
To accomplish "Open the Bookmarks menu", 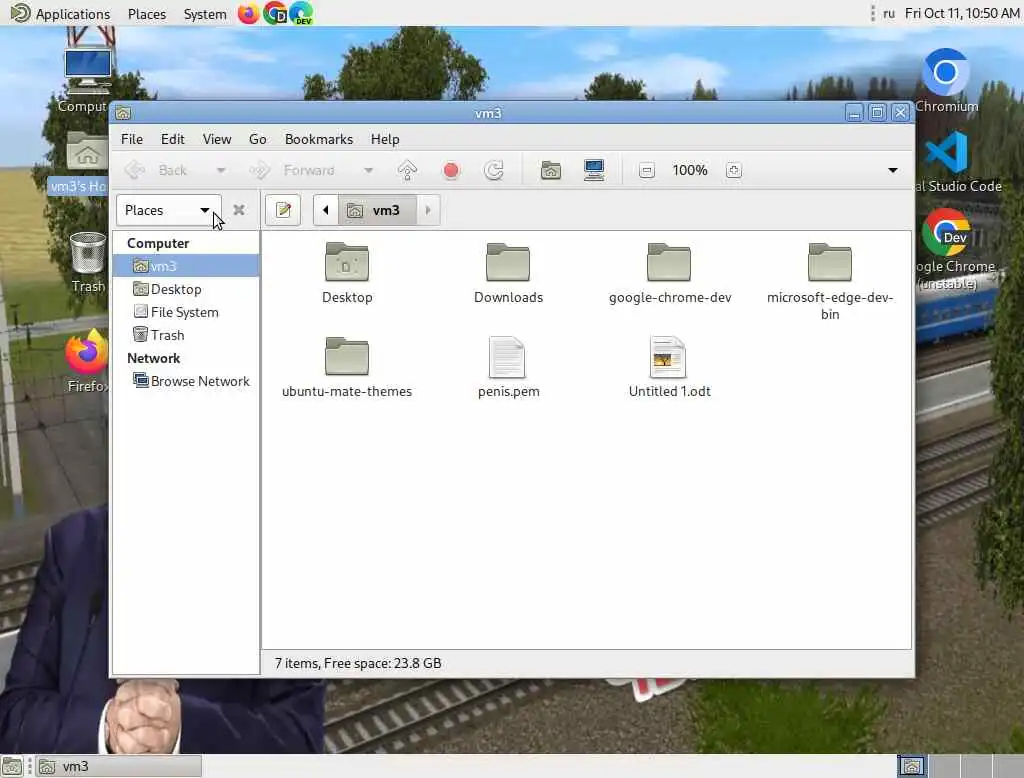I will click(x=319, y=139).
